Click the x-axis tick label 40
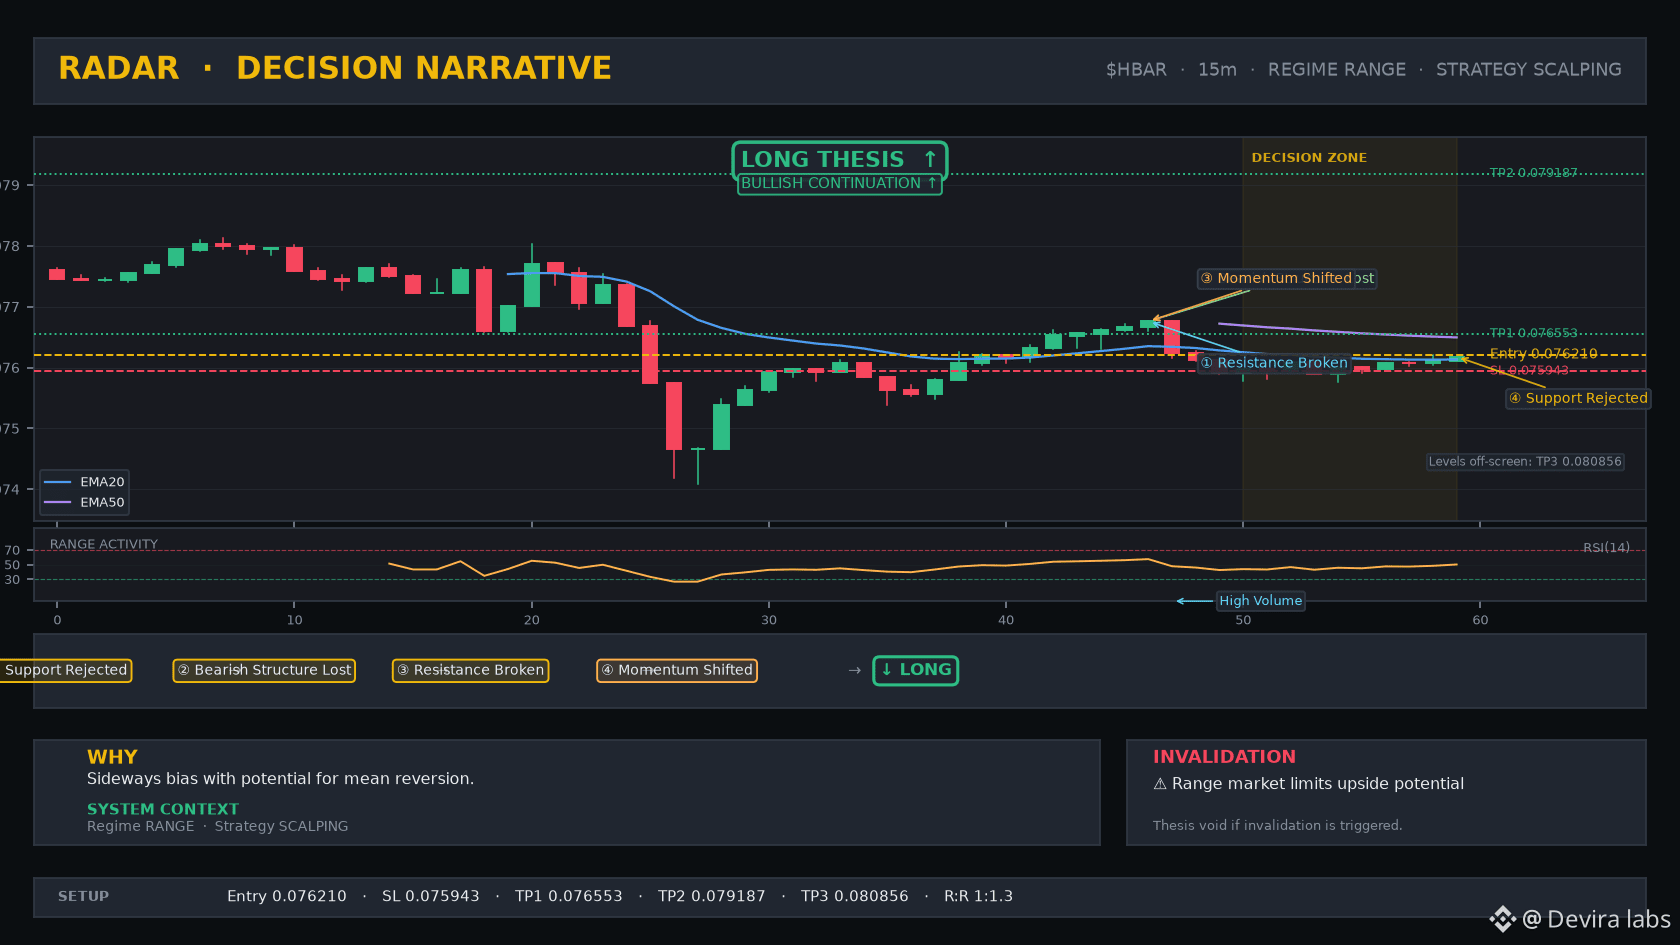The image size is (1680, 945). pyautogui.click(x=1006, y=620)
